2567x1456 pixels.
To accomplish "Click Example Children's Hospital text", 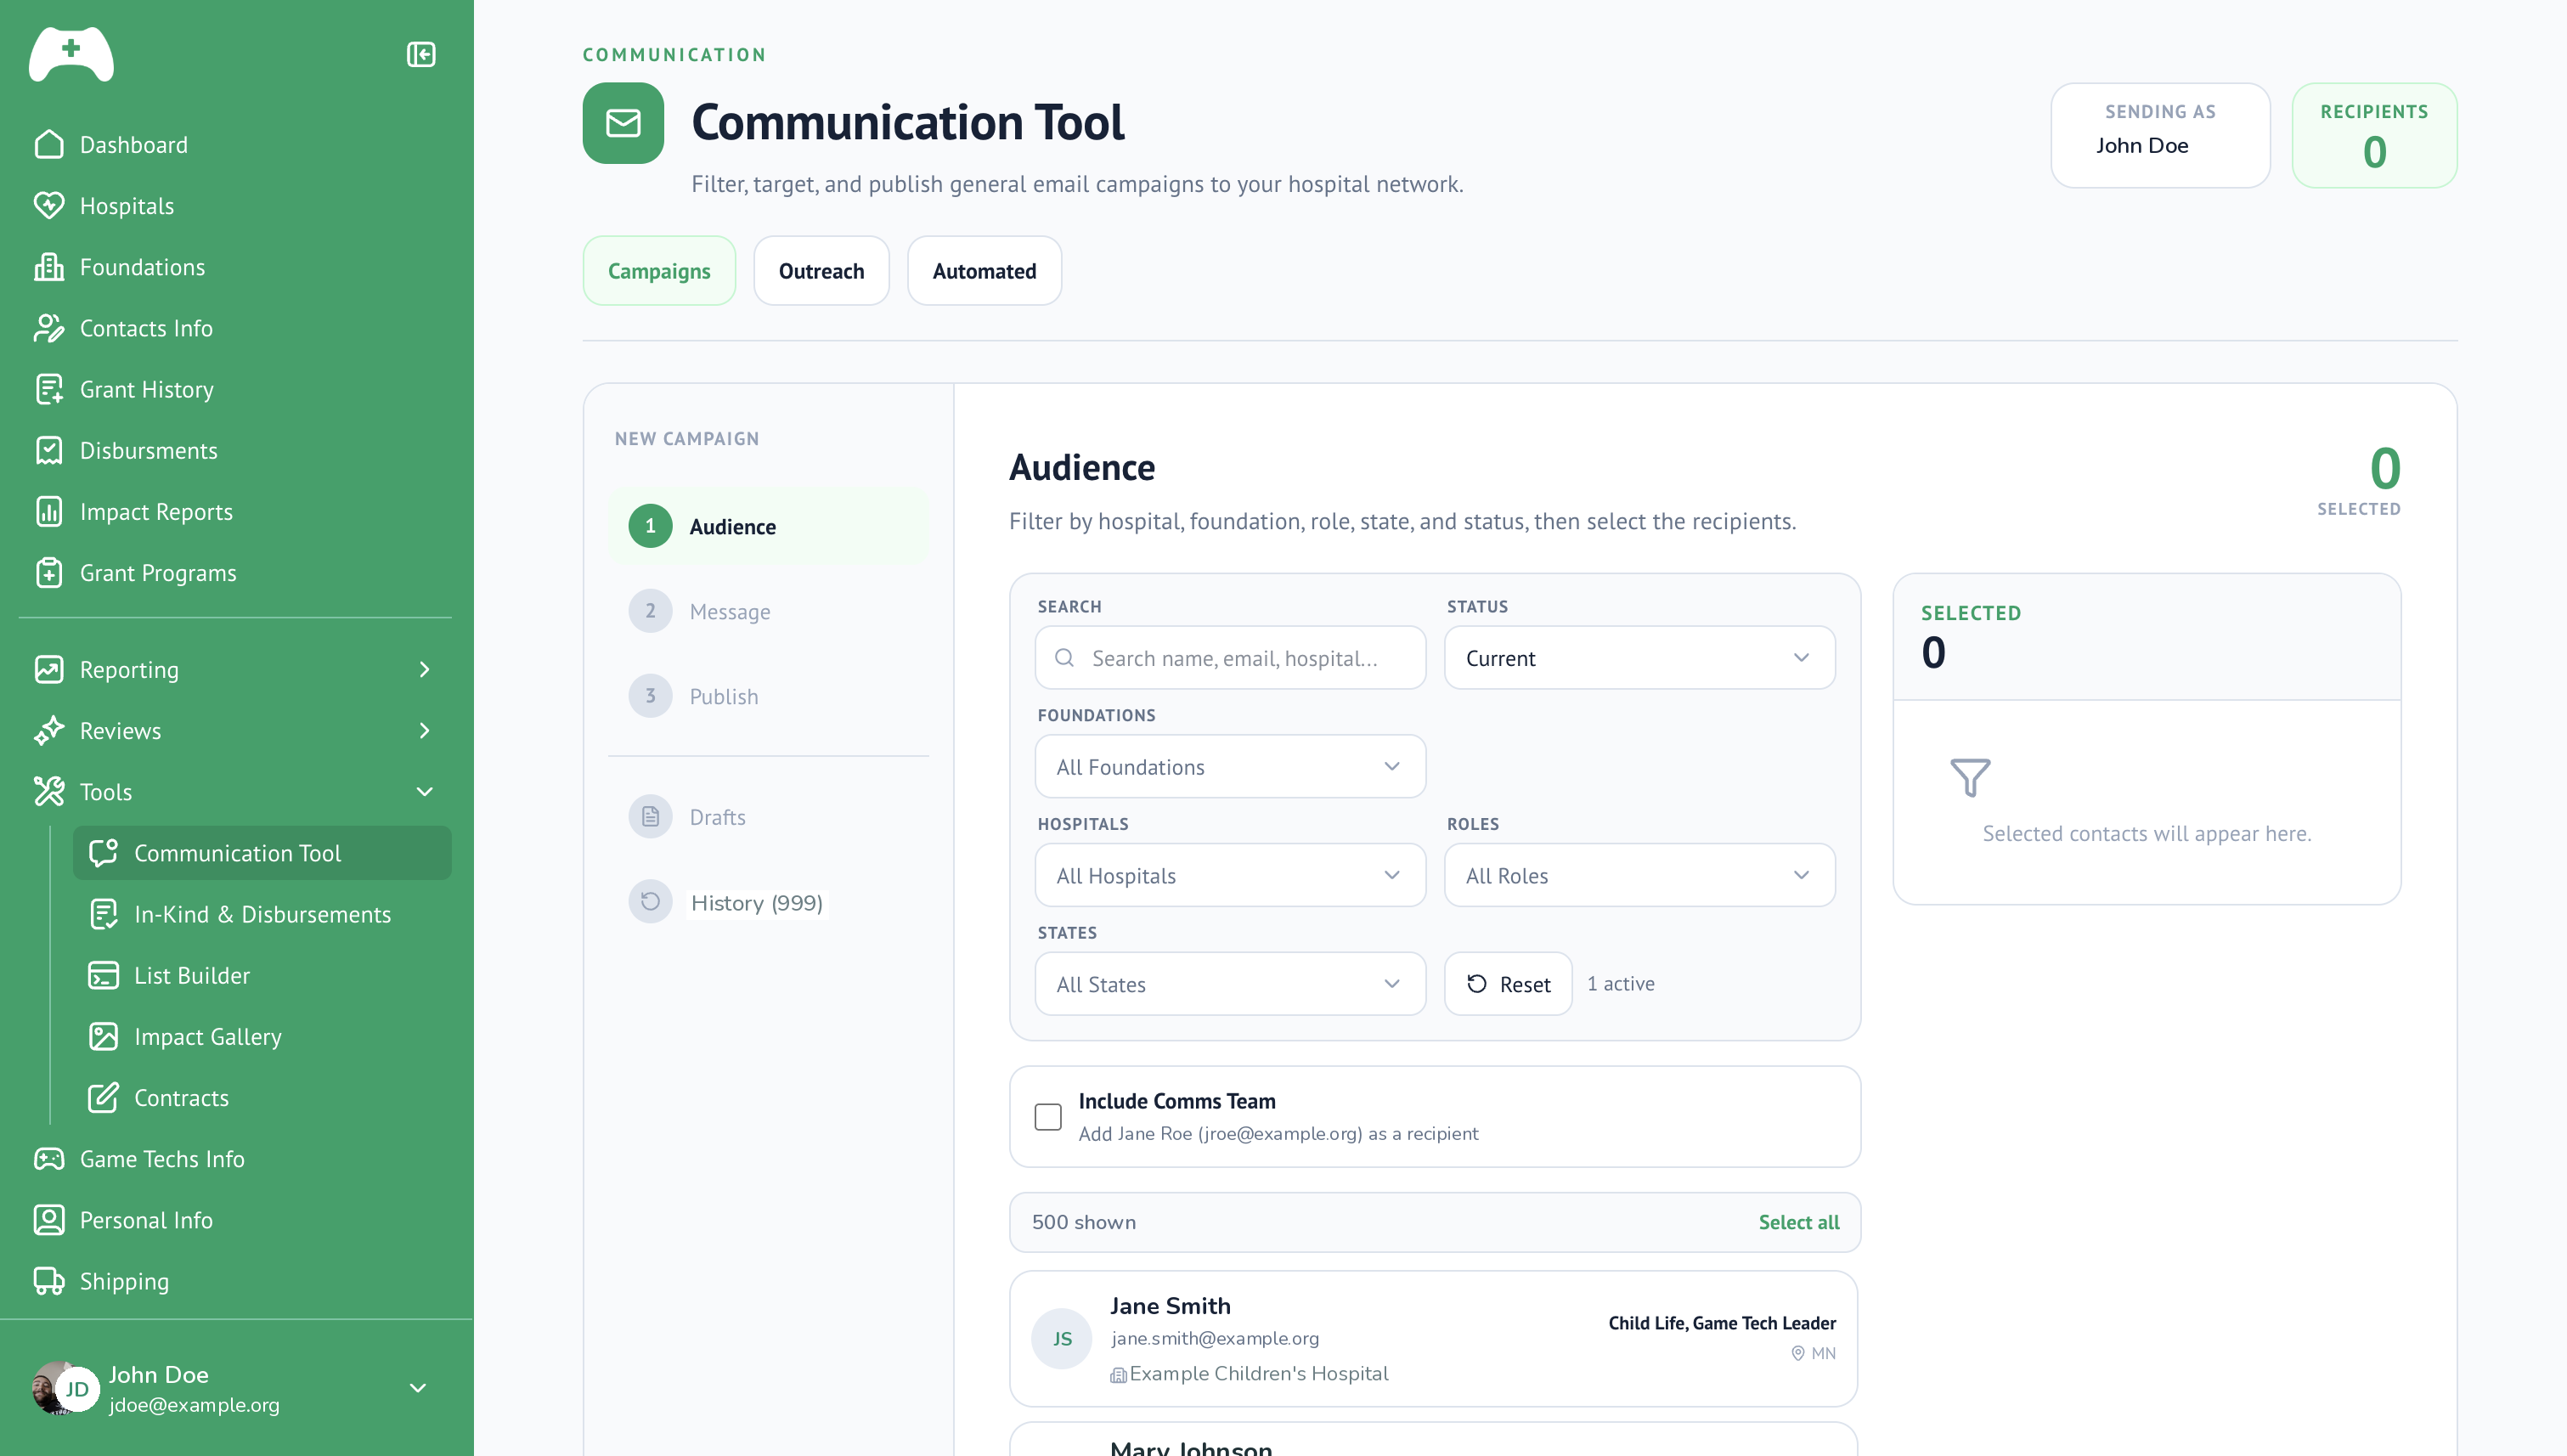I will [1259, 1374].
